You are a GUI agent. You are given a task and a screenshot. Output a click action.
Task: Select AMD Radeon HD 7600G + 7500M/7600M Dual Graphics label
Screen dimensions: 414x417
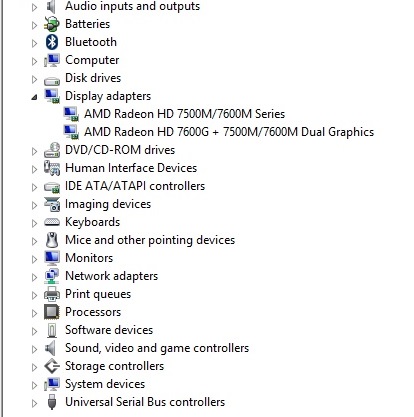(229, 132)
